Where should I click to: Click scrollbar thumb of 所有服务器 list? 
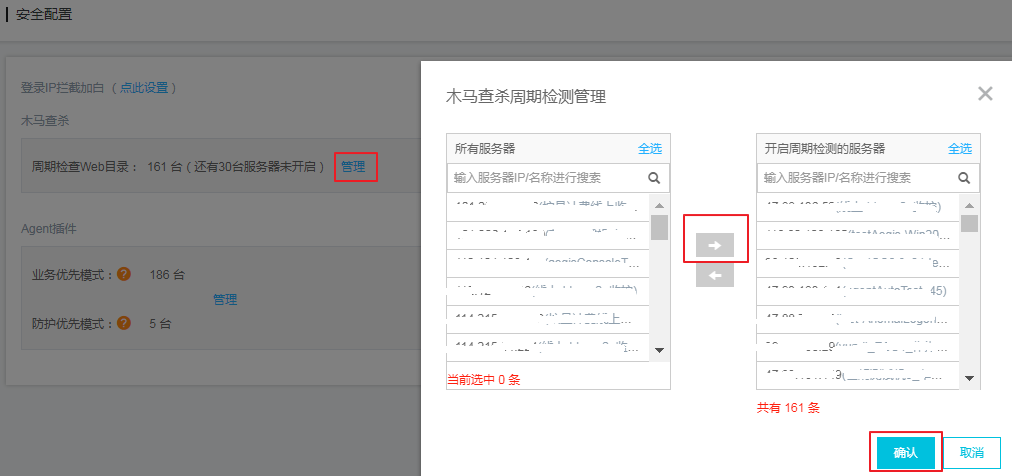(659, 228)
